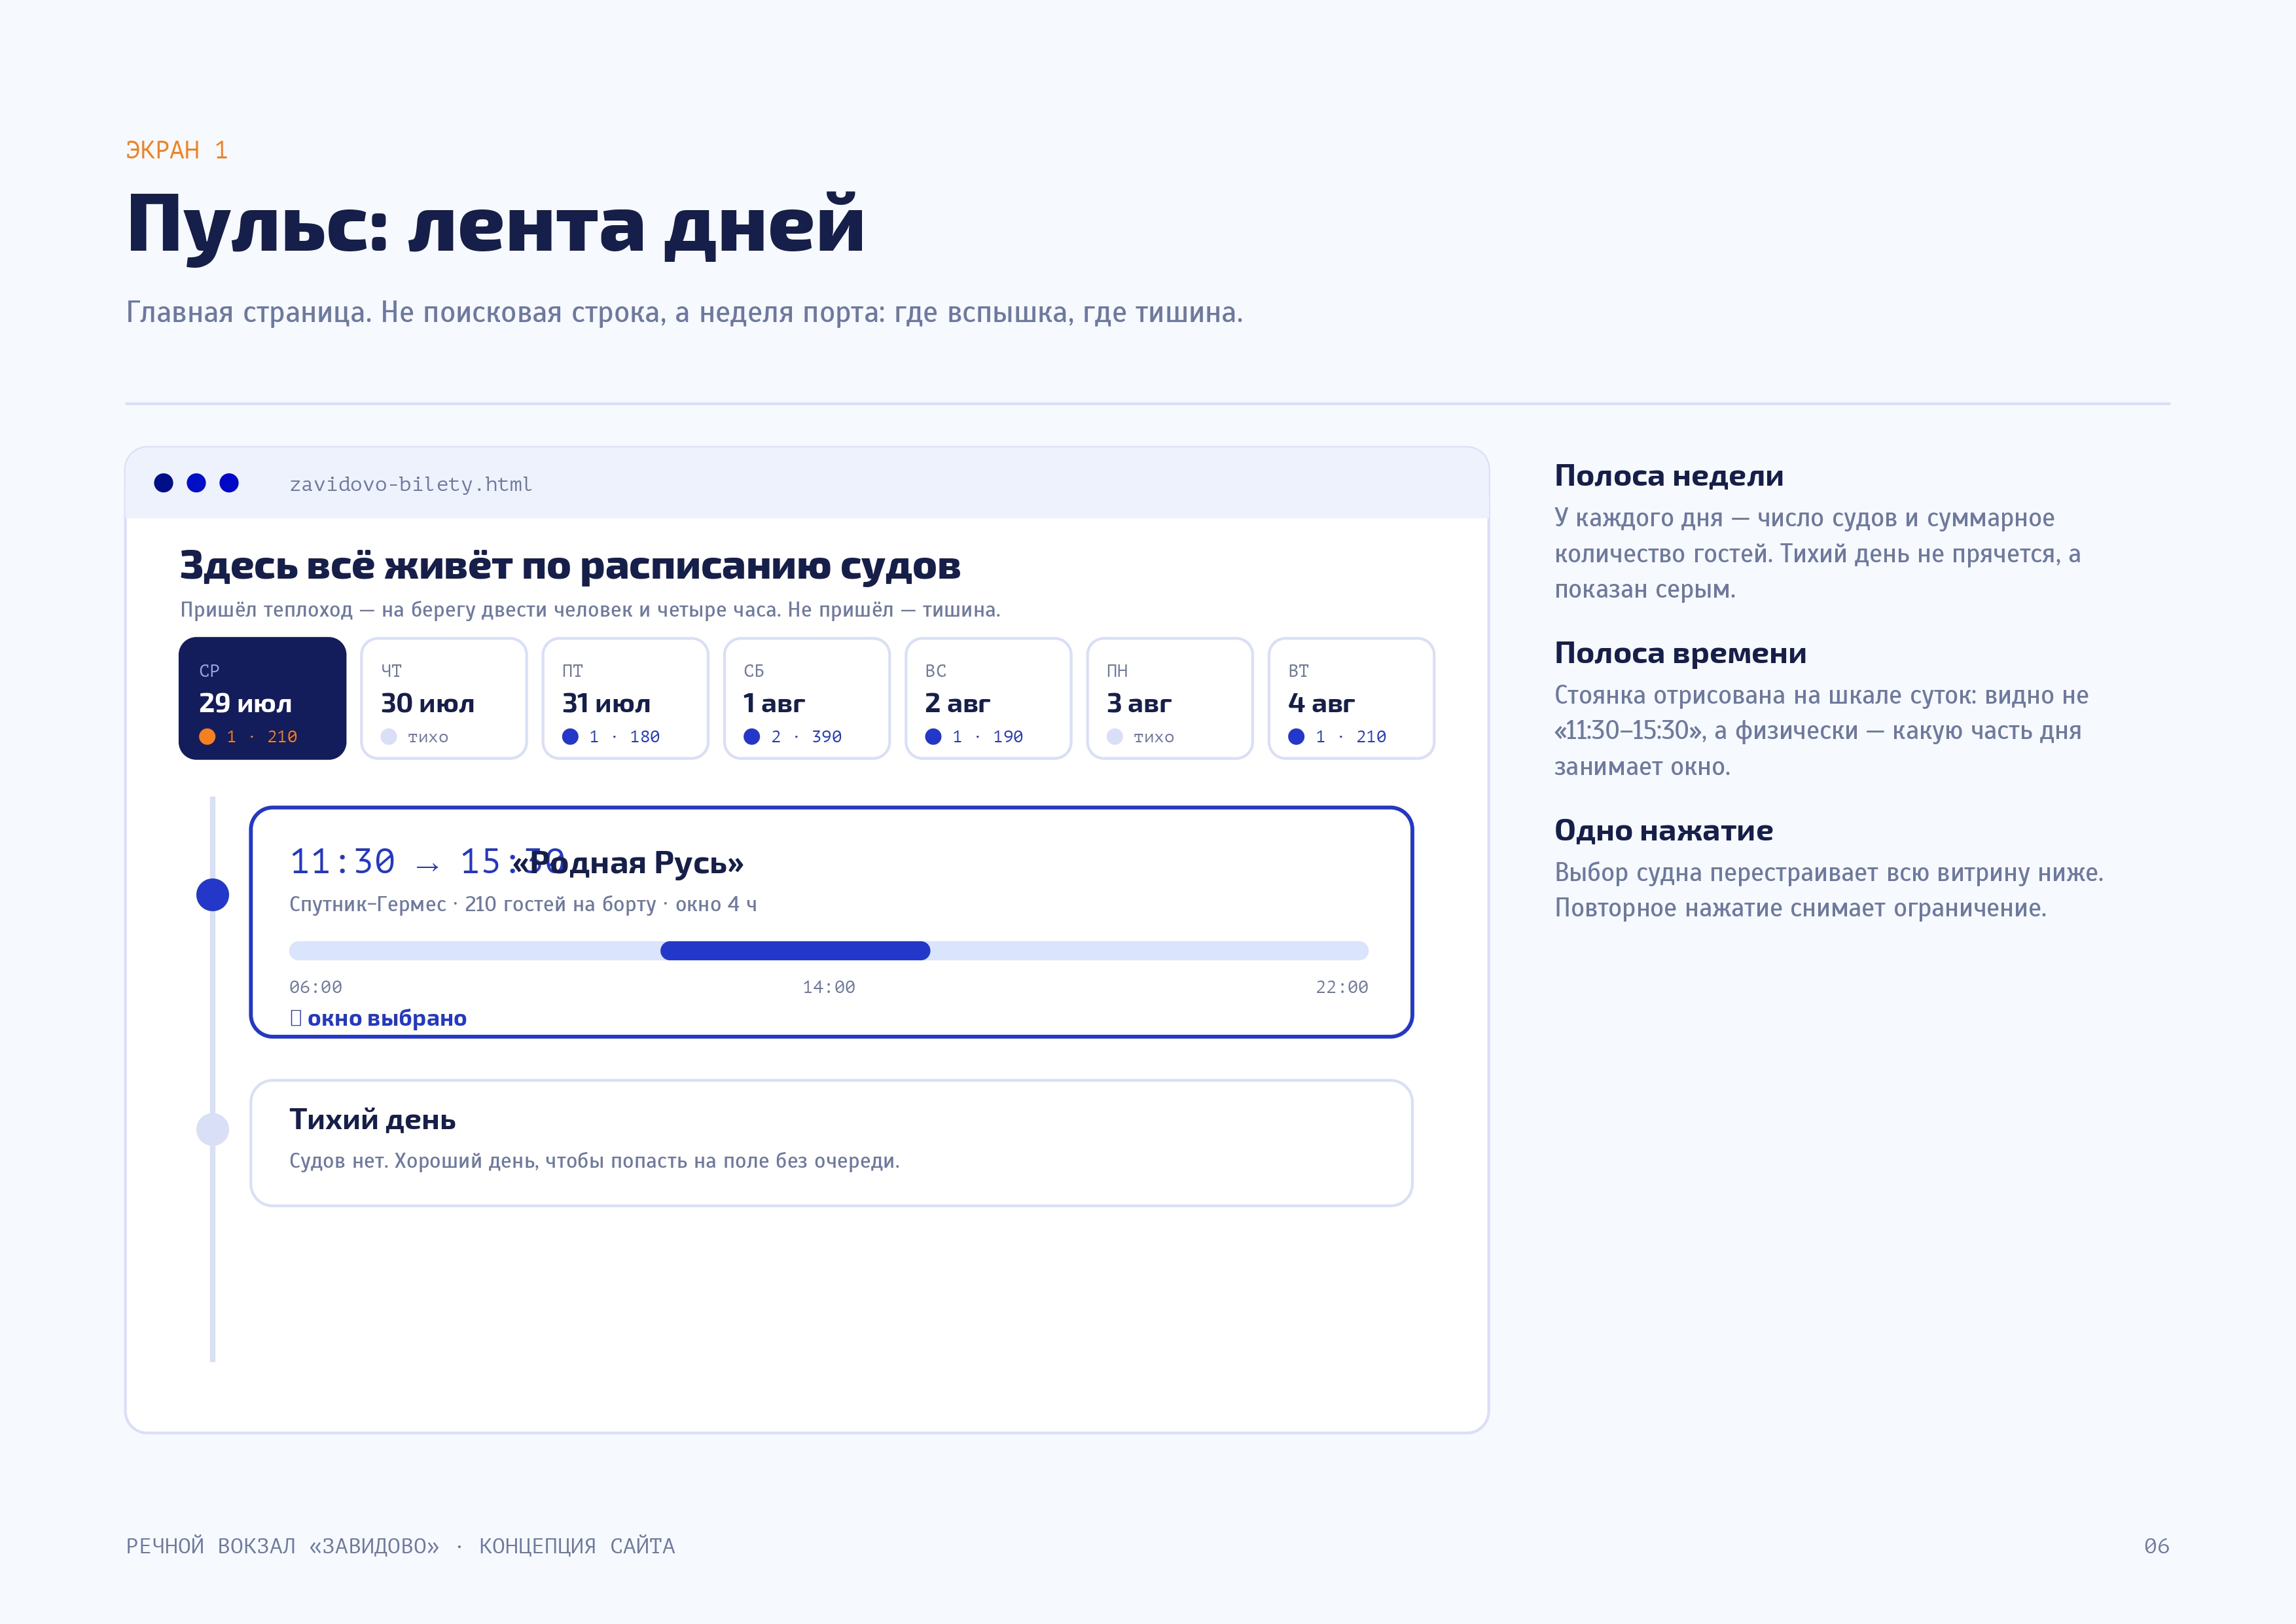Select the day tab ВС 2 авг
The height and width of the screenshot is (1624, 2296).
point(988,698)
